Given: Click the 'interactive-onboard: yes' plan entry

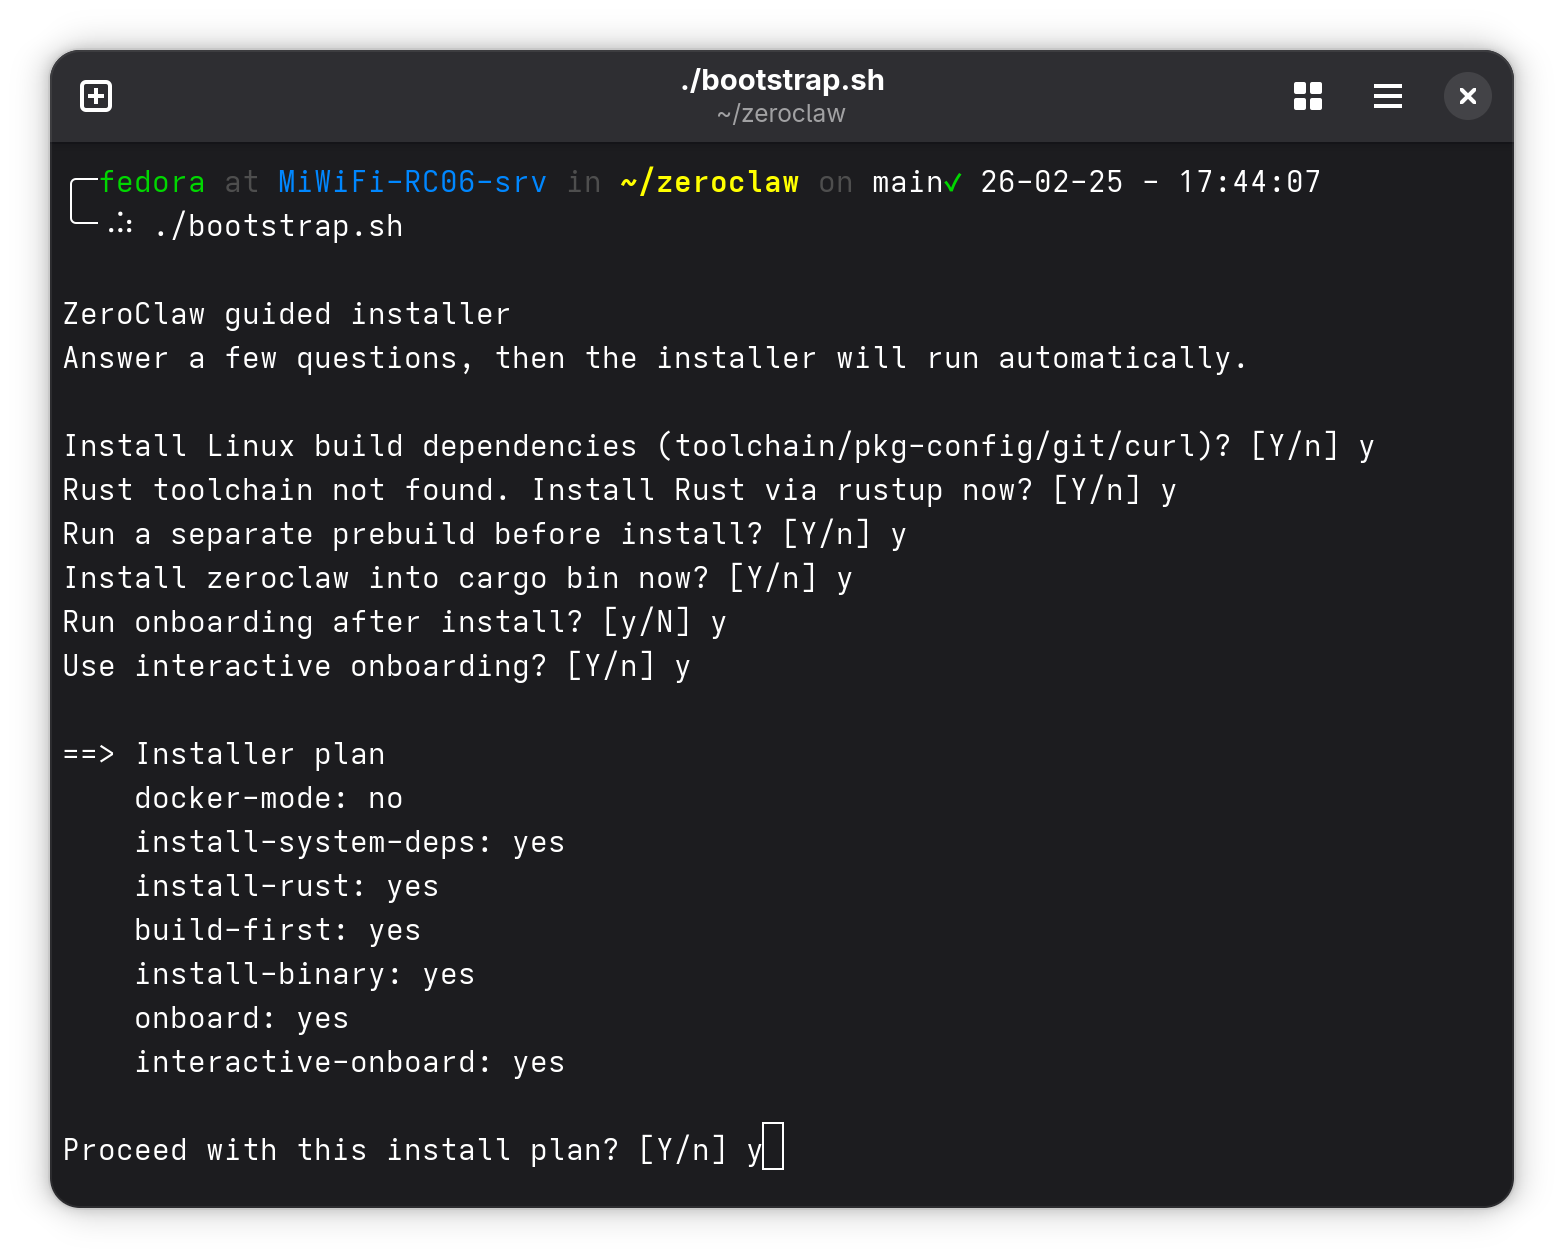Looking at the screenshot, I should 349,1062.
